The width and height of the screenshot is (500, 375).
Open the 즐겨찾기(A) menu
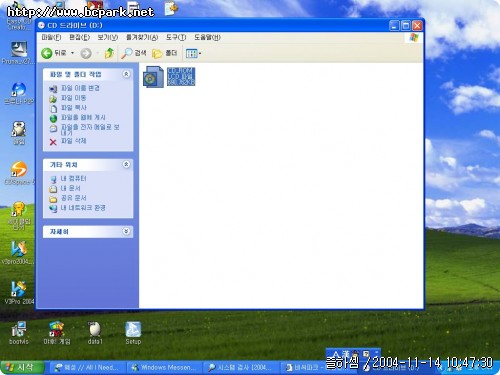coord(142,37)
